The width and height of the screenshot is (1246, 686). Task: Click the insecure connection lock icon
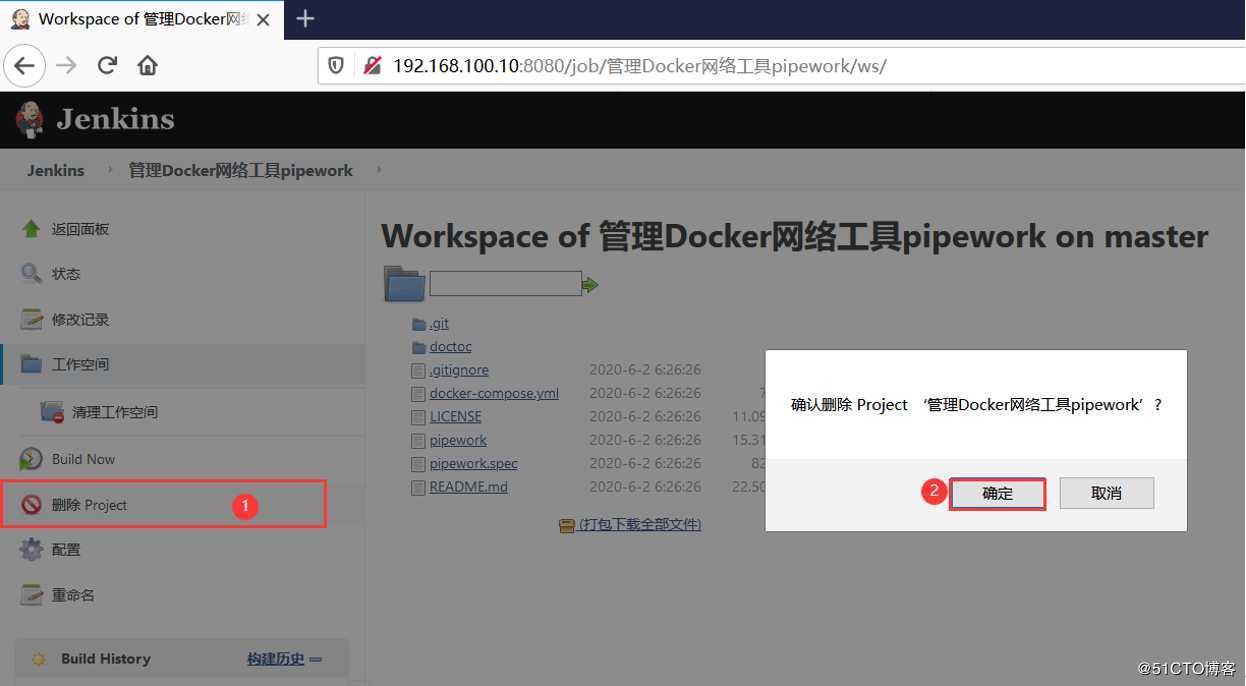click(x=372, y=66)
